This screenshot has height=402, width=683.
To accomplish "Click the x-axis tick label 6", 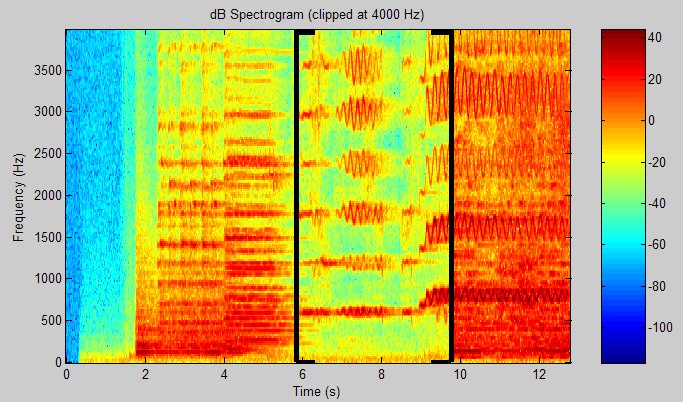I will pyautogui.click(x=302, y=374).
